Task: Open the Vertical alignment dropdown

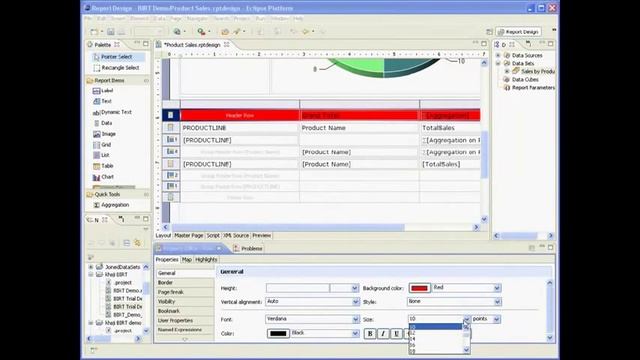Action: coord(355,302)
